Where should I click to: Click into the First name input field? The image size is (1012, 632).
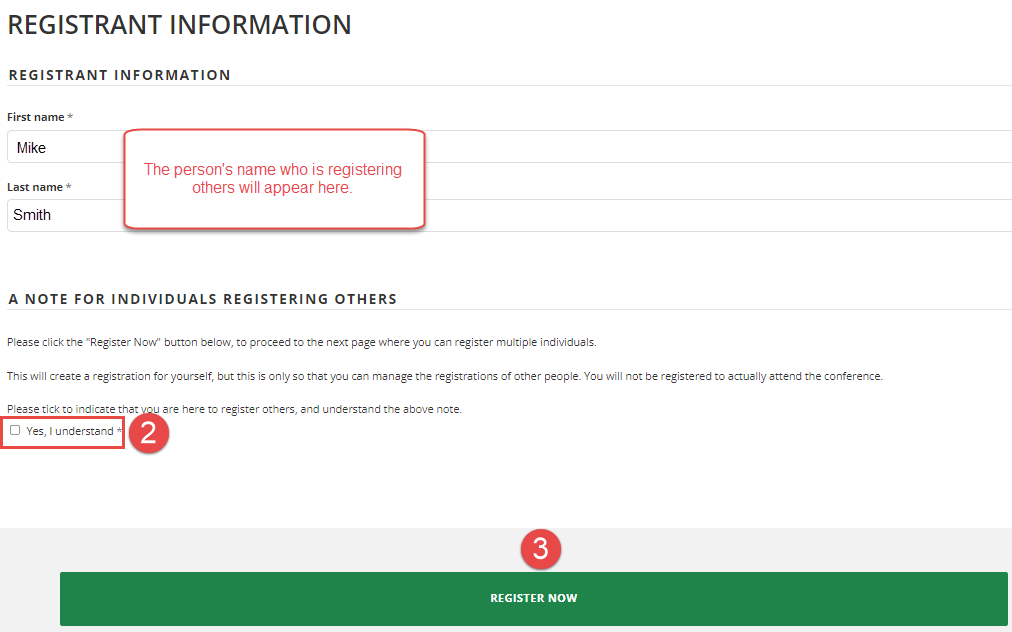700,147
